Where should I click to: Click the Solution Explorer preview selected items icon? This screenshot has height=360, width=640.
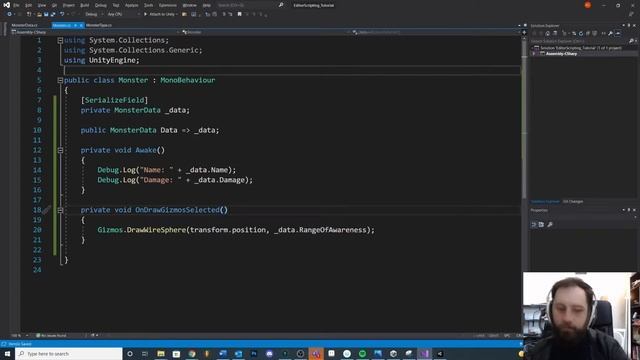click(x=618, y=33)
